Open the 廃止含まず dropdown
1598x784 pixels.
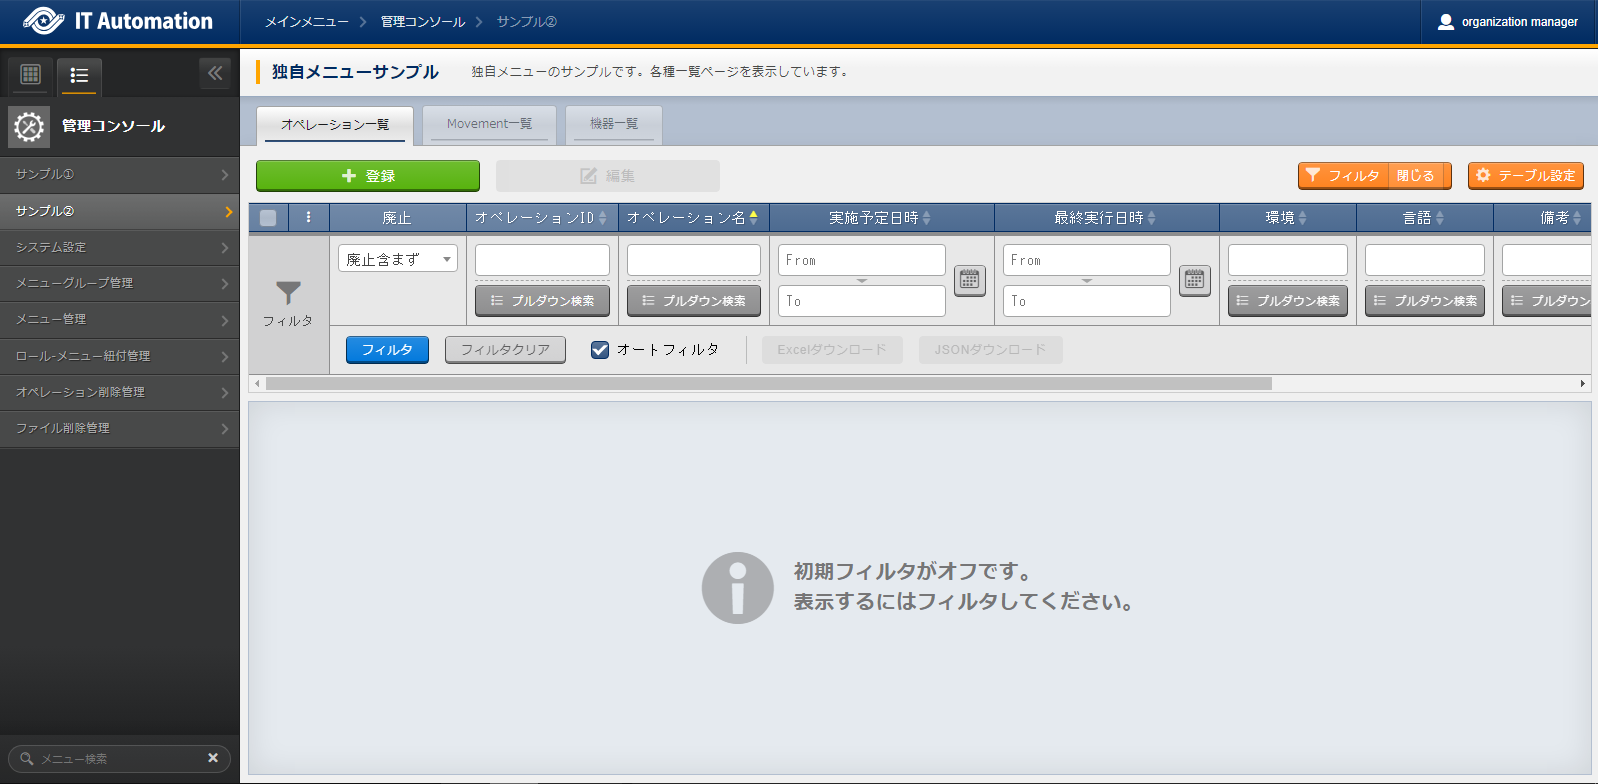397,259
